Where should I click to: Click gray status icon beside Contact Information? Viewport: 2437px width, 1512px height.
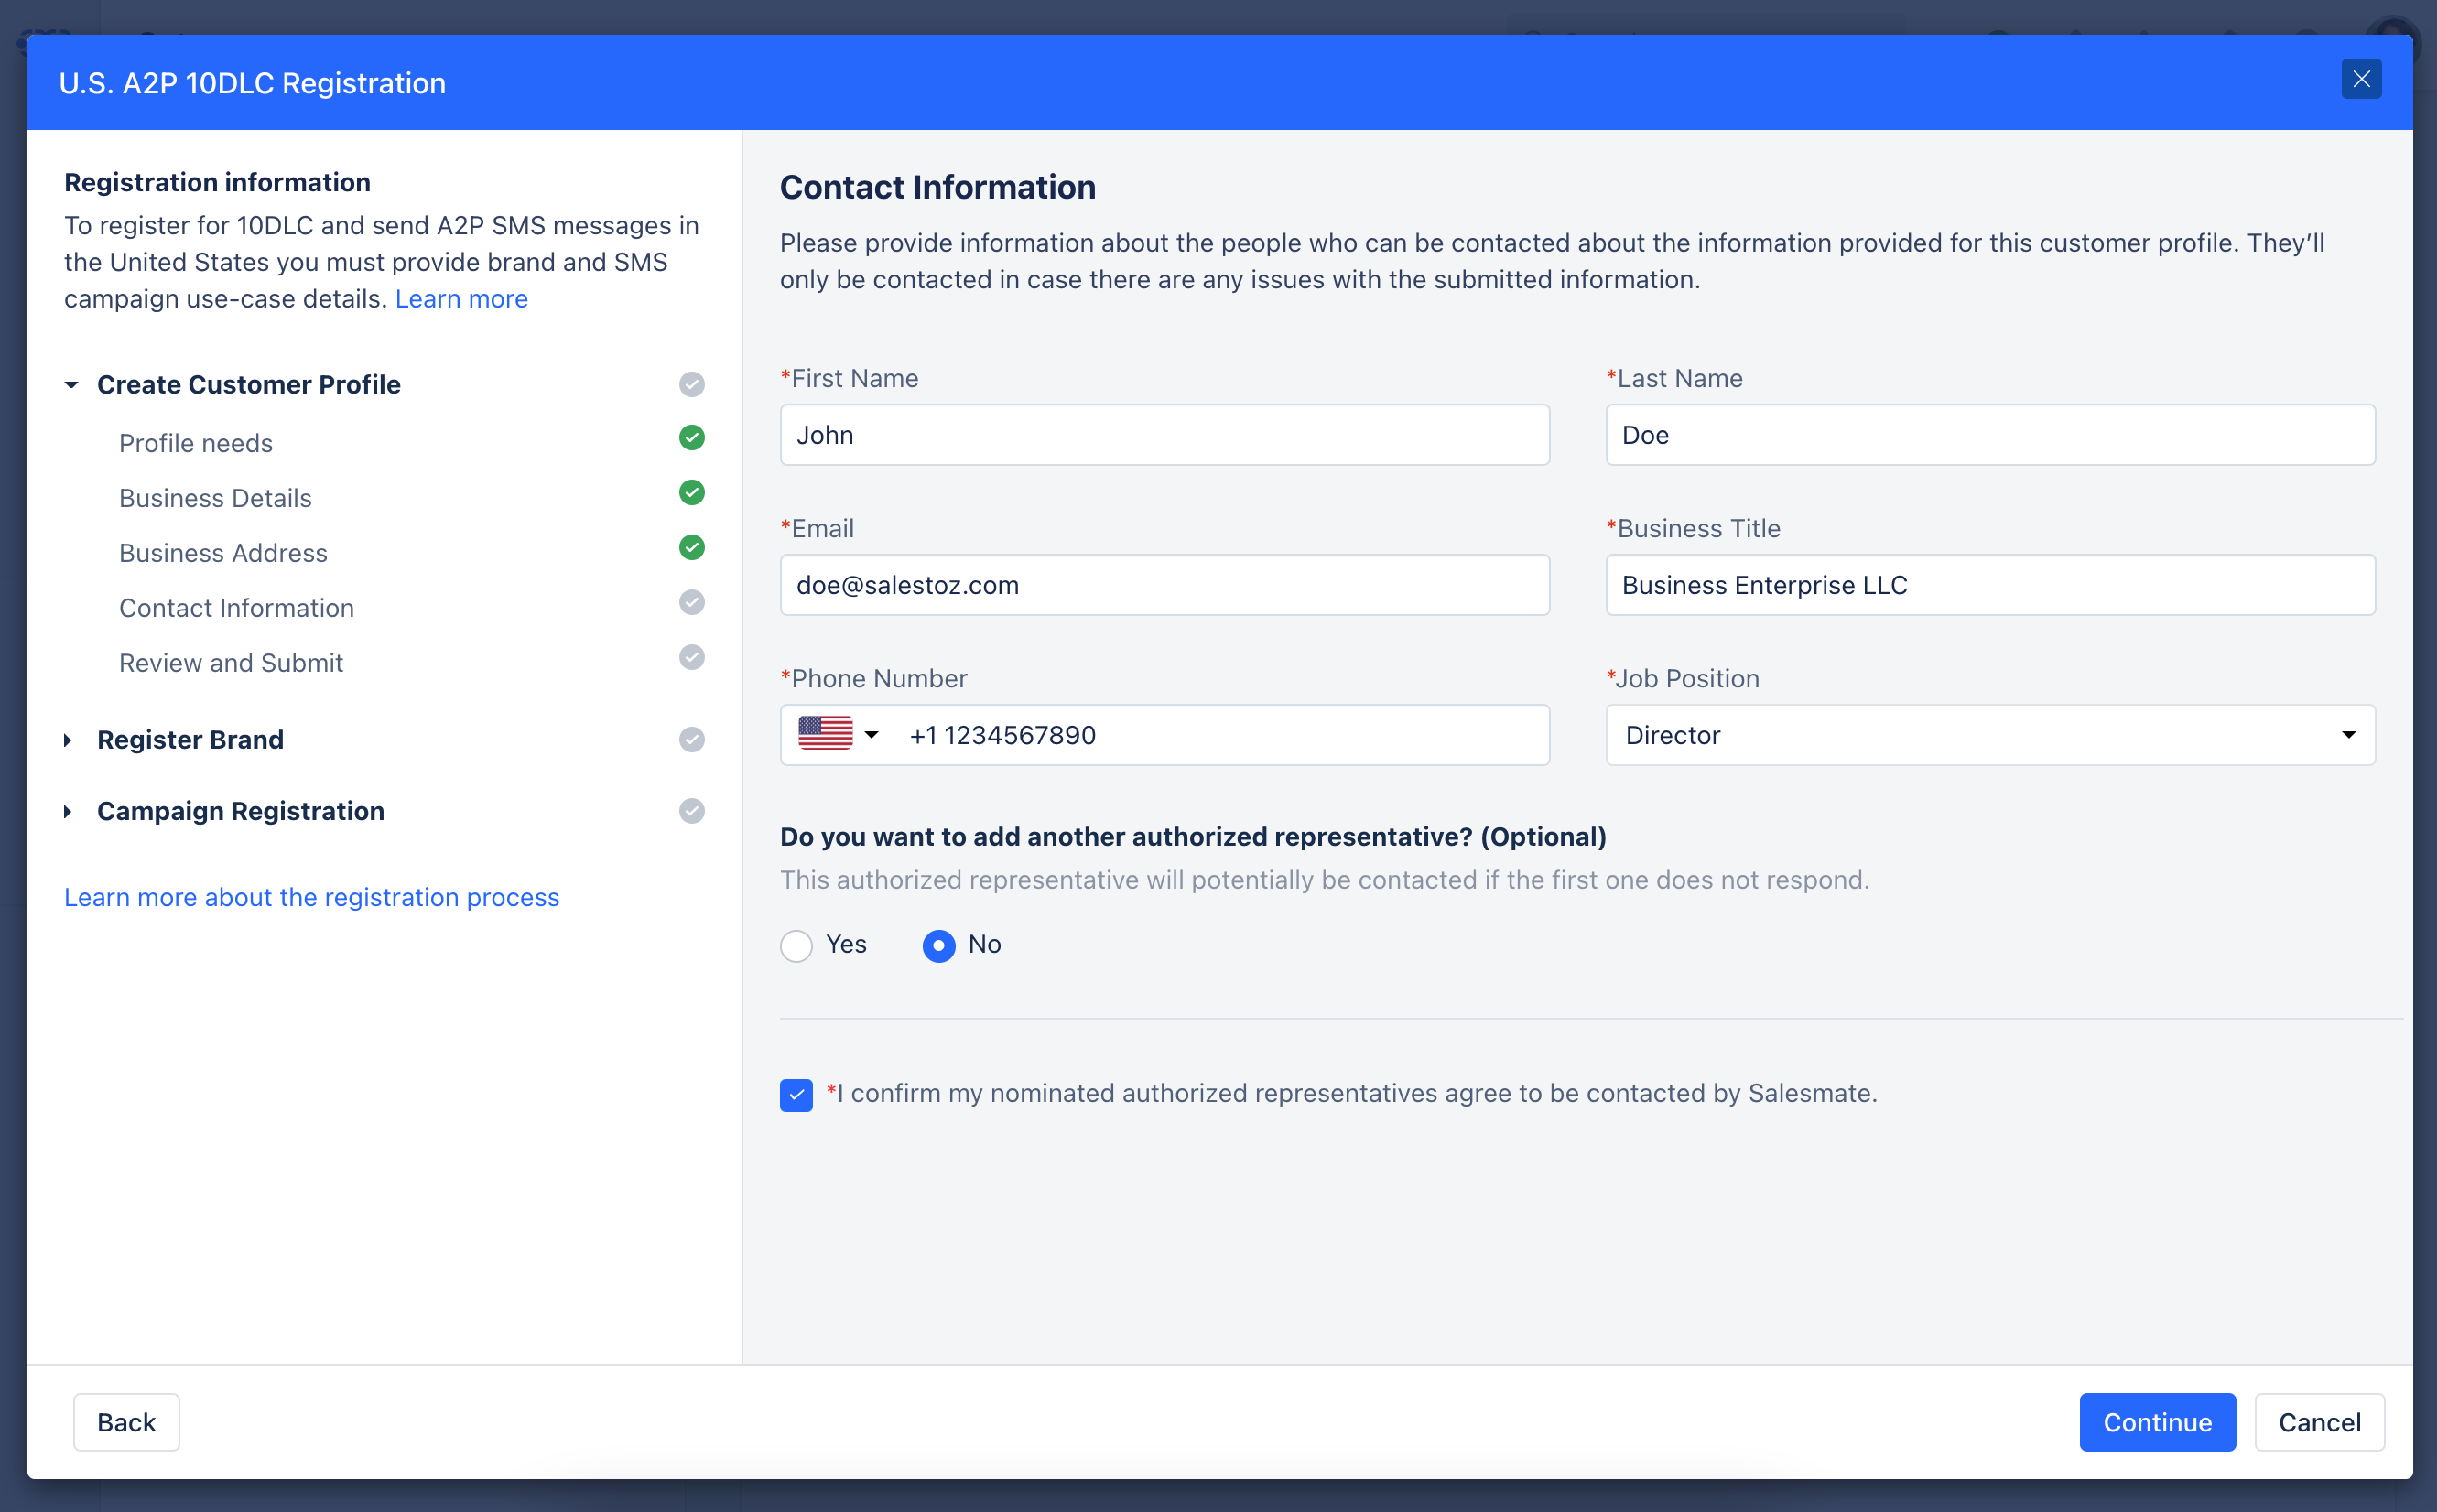click(691, 603)
